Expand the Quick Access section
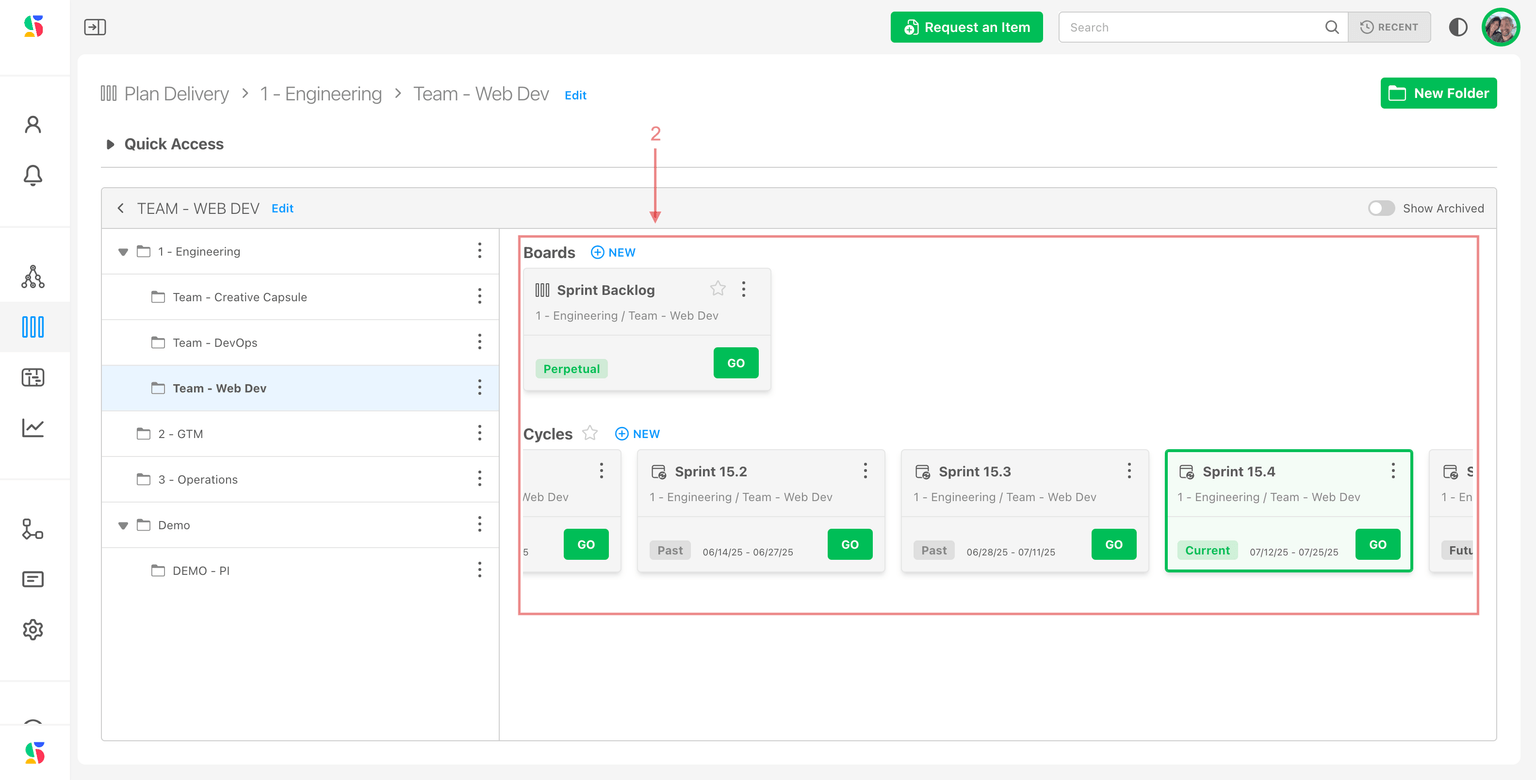The width and height of the screenshot is (1536, 780). coord(110,145)
